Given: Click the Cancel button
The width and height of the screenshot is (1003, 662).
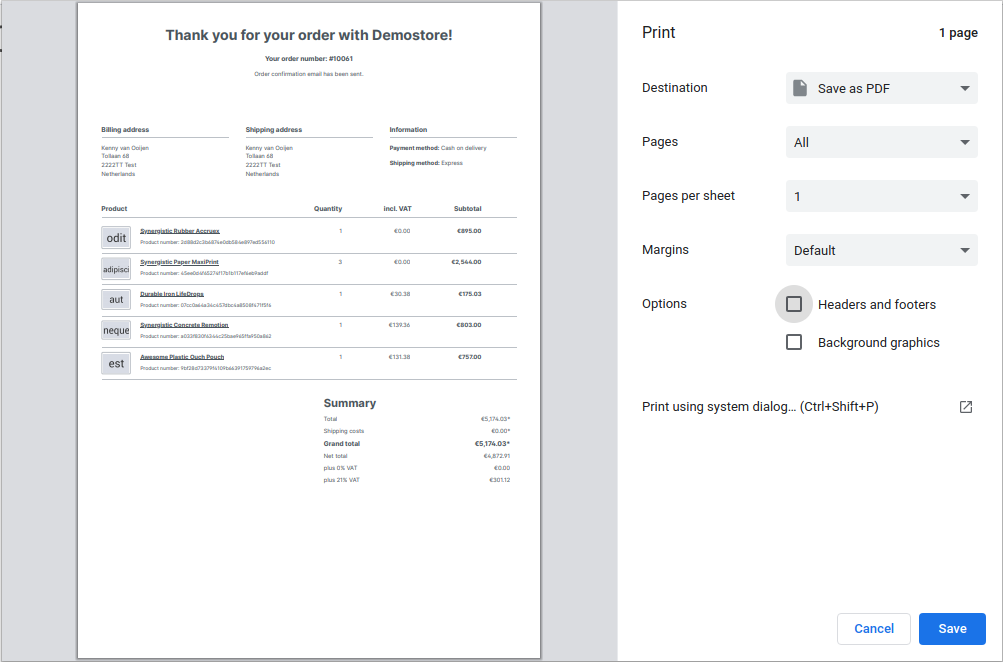Looking at the screenshot, I should [x=874, y=629].
